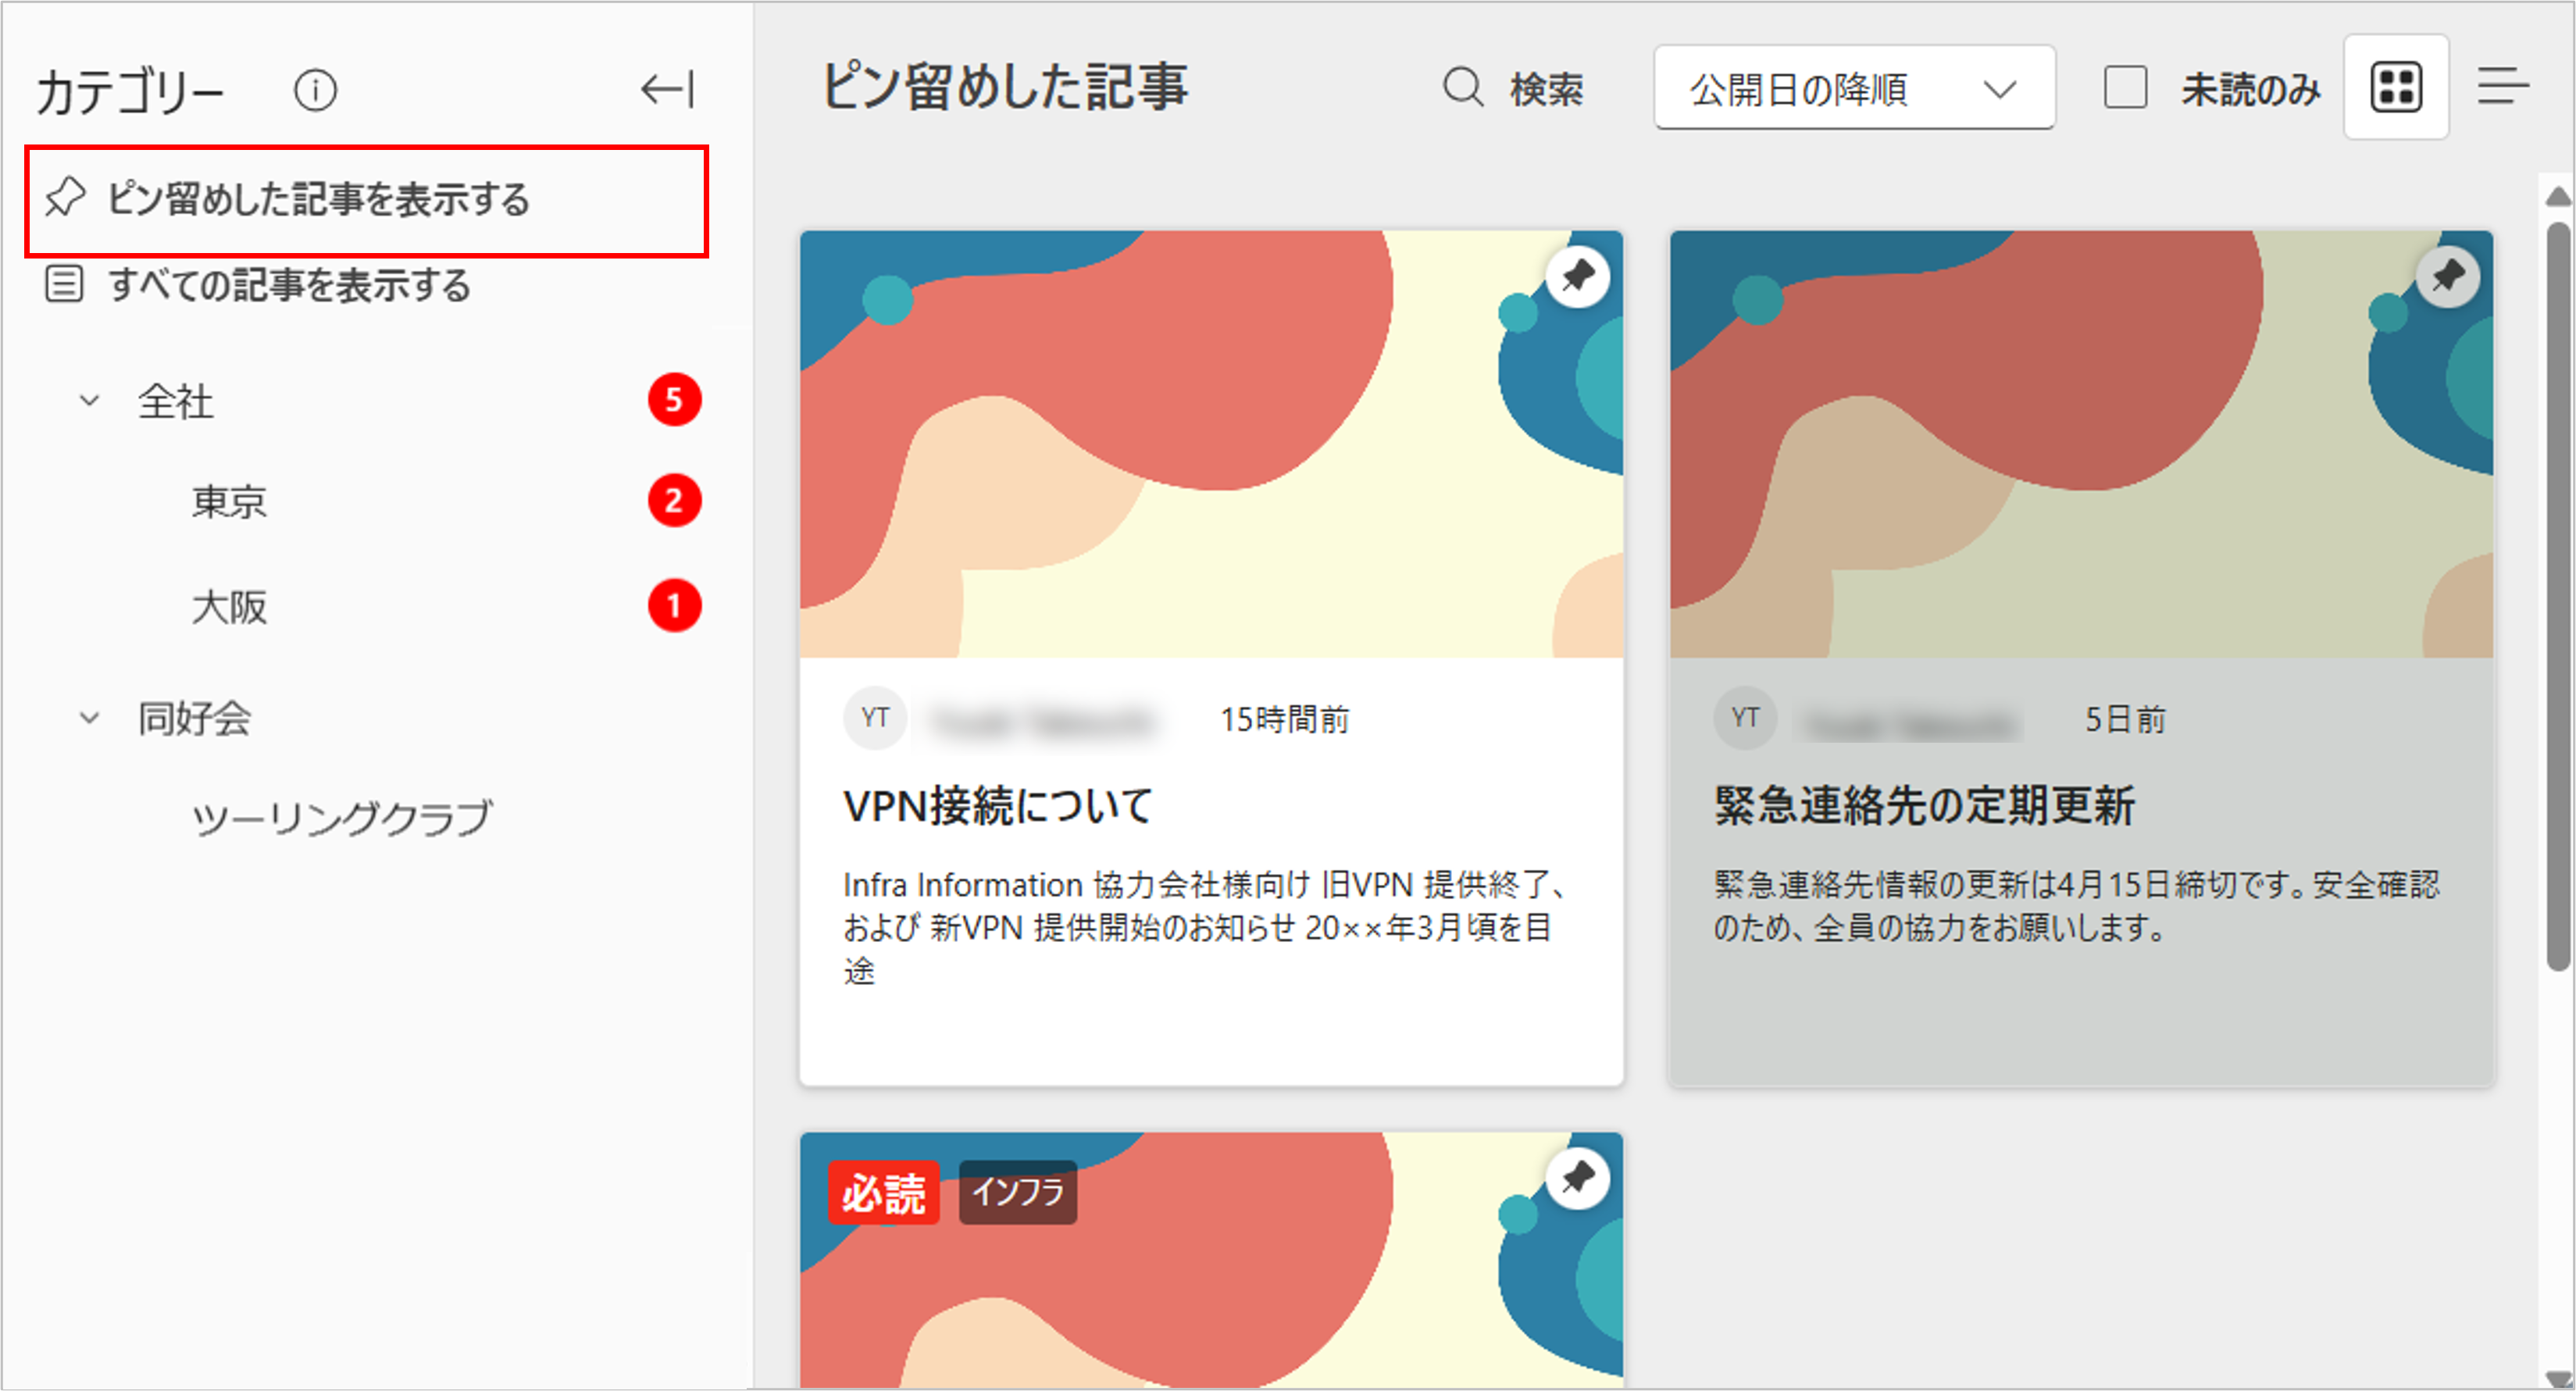Show pinned articles via ピン留めした記事を表示する

tap(367, 200)
